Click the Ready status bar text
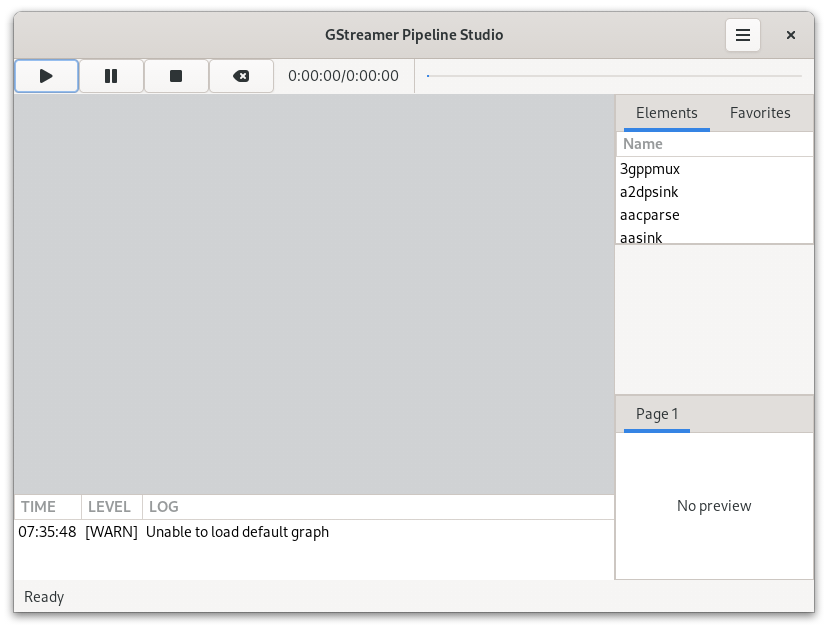This screenshot has width=828, height=629. pos(44,597)
